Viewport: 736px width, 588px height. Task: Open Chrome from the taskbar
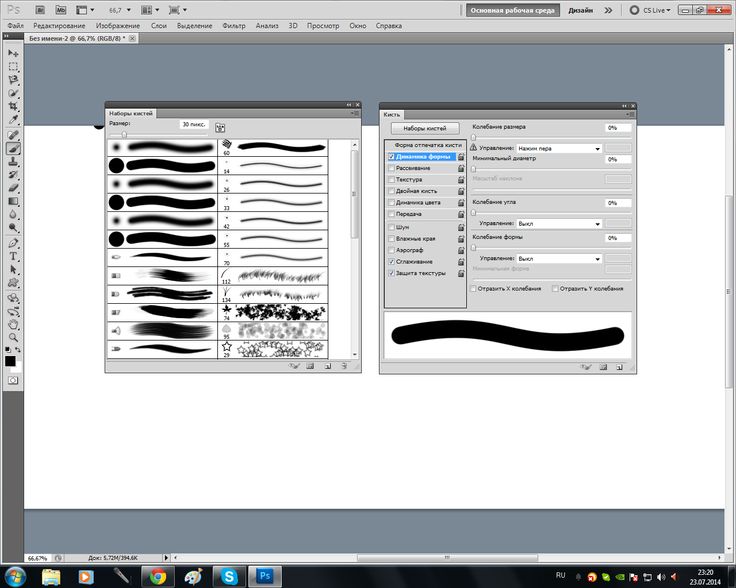(158, 576)
